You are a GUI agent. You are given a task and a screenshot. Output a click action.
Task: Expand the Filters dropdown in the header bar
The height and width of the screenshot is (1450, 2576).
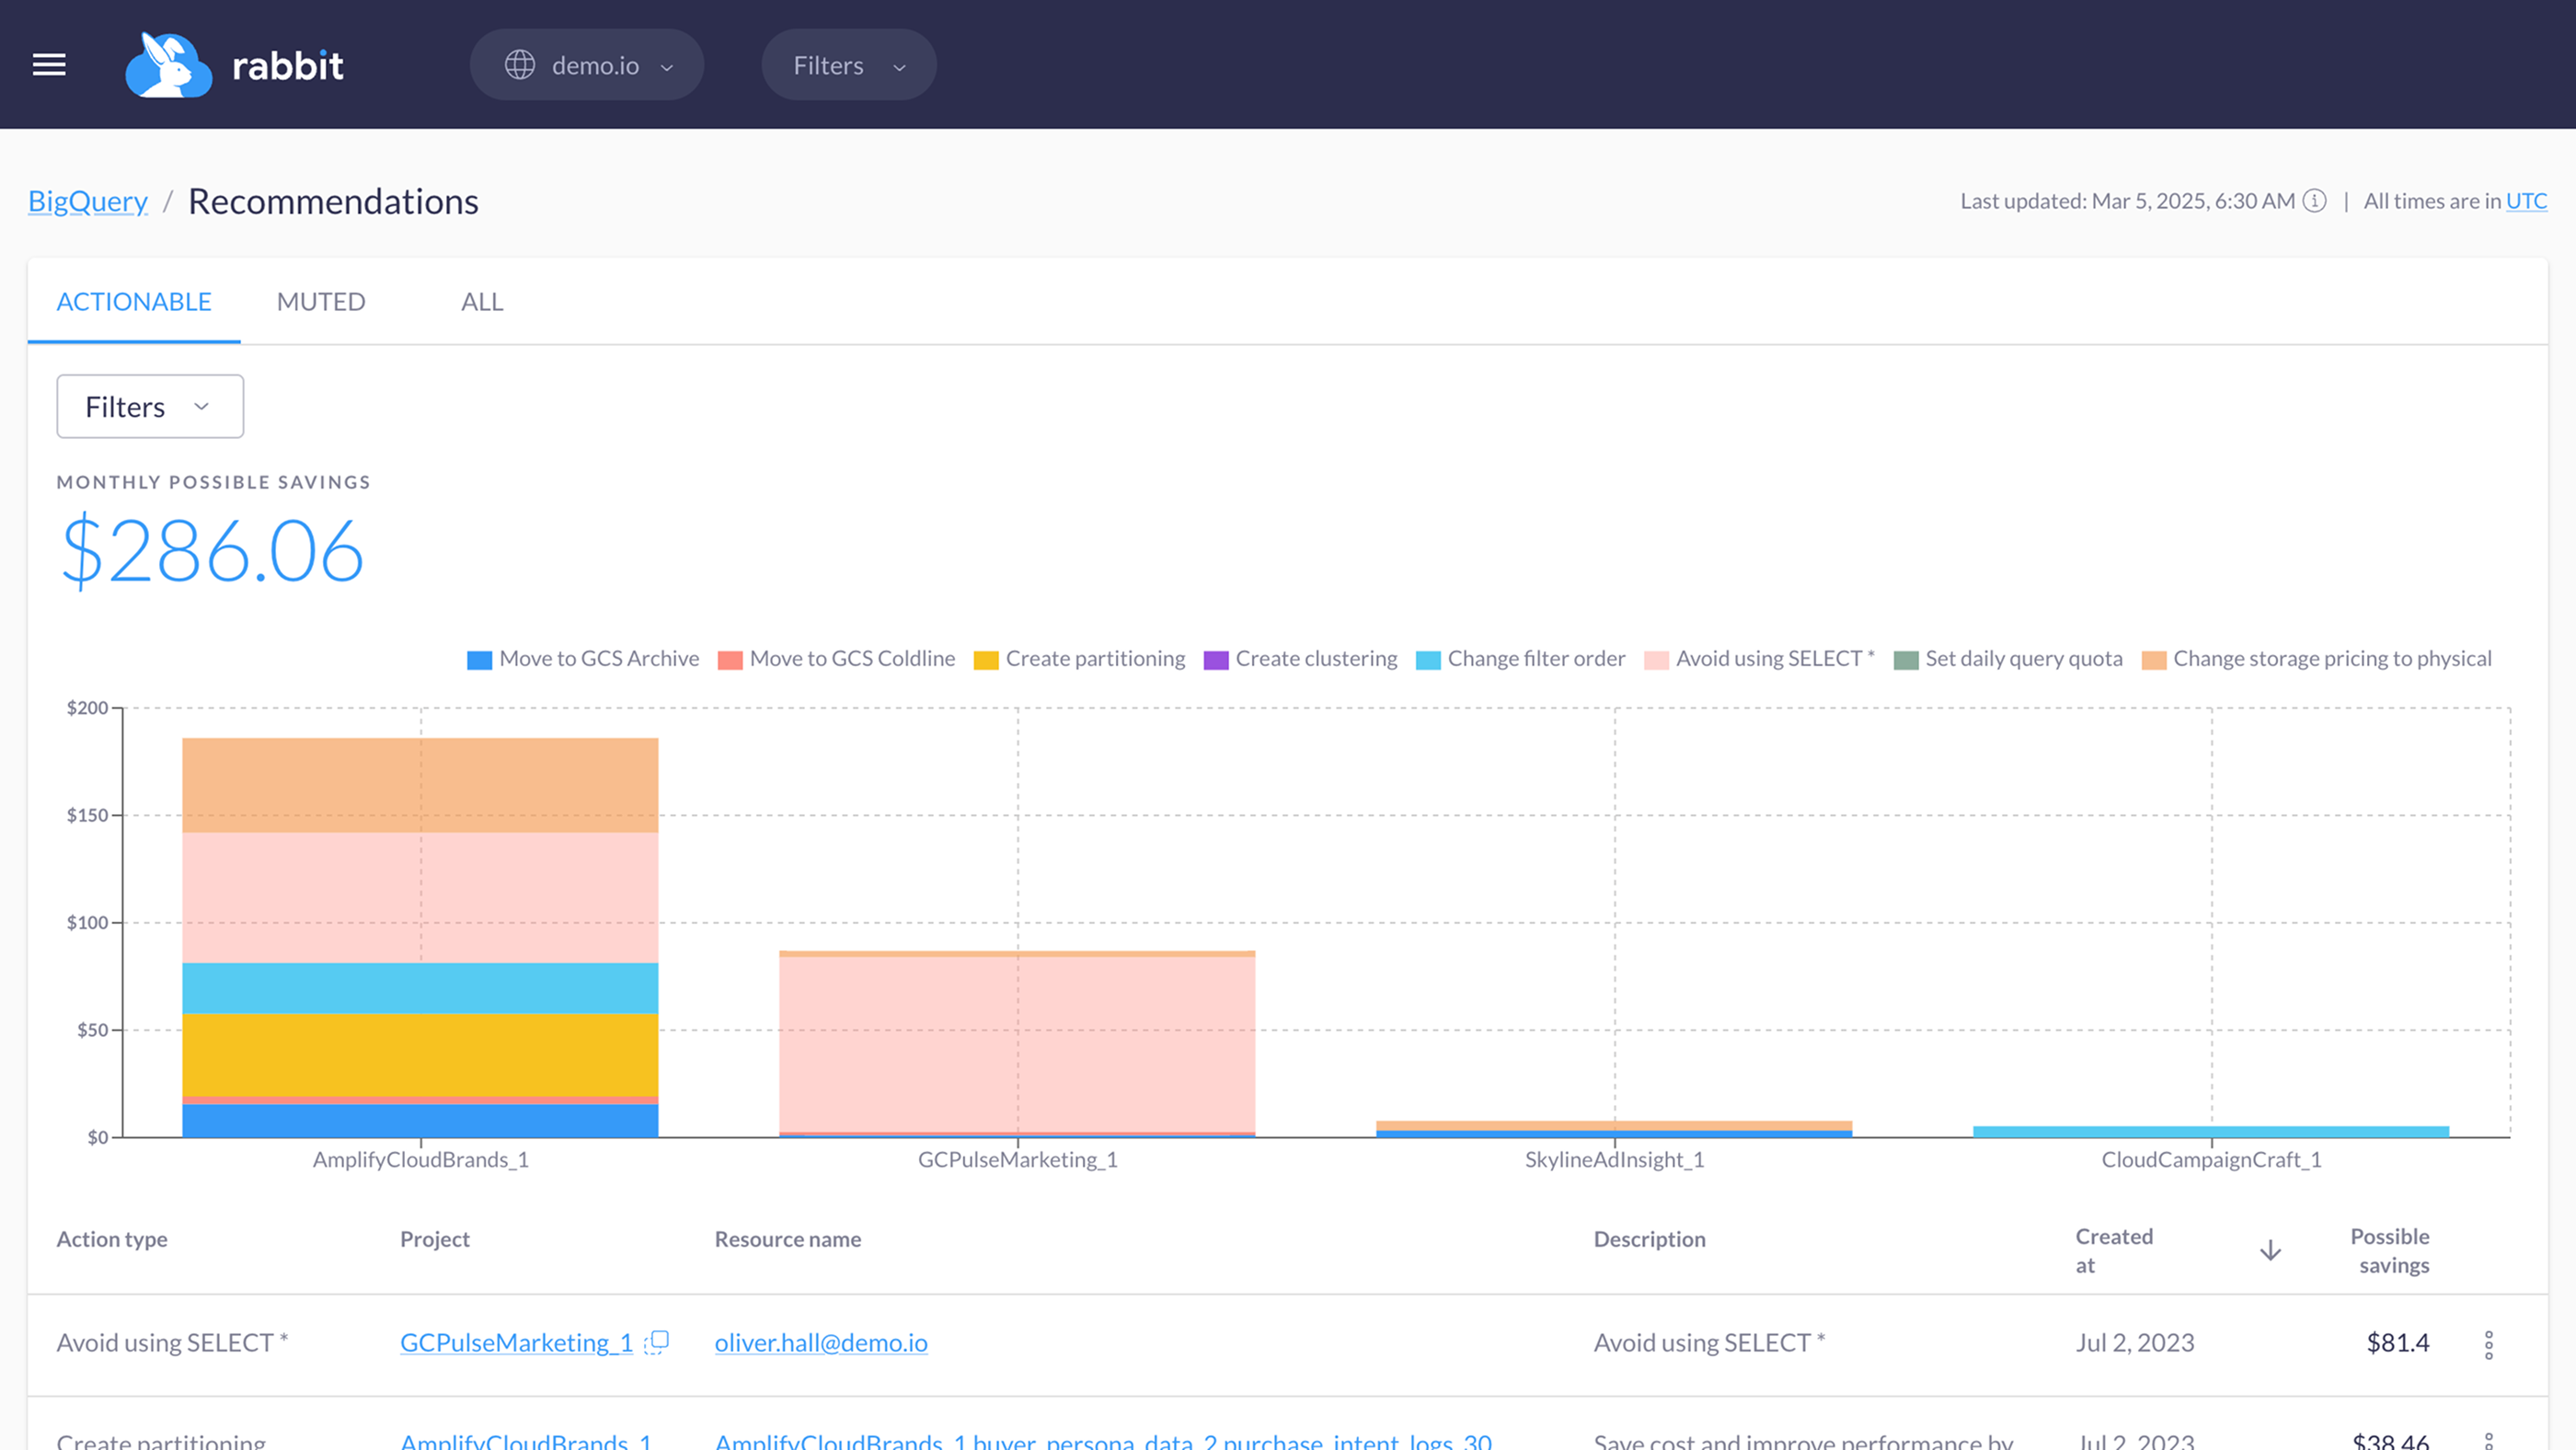tap(847, 64)
